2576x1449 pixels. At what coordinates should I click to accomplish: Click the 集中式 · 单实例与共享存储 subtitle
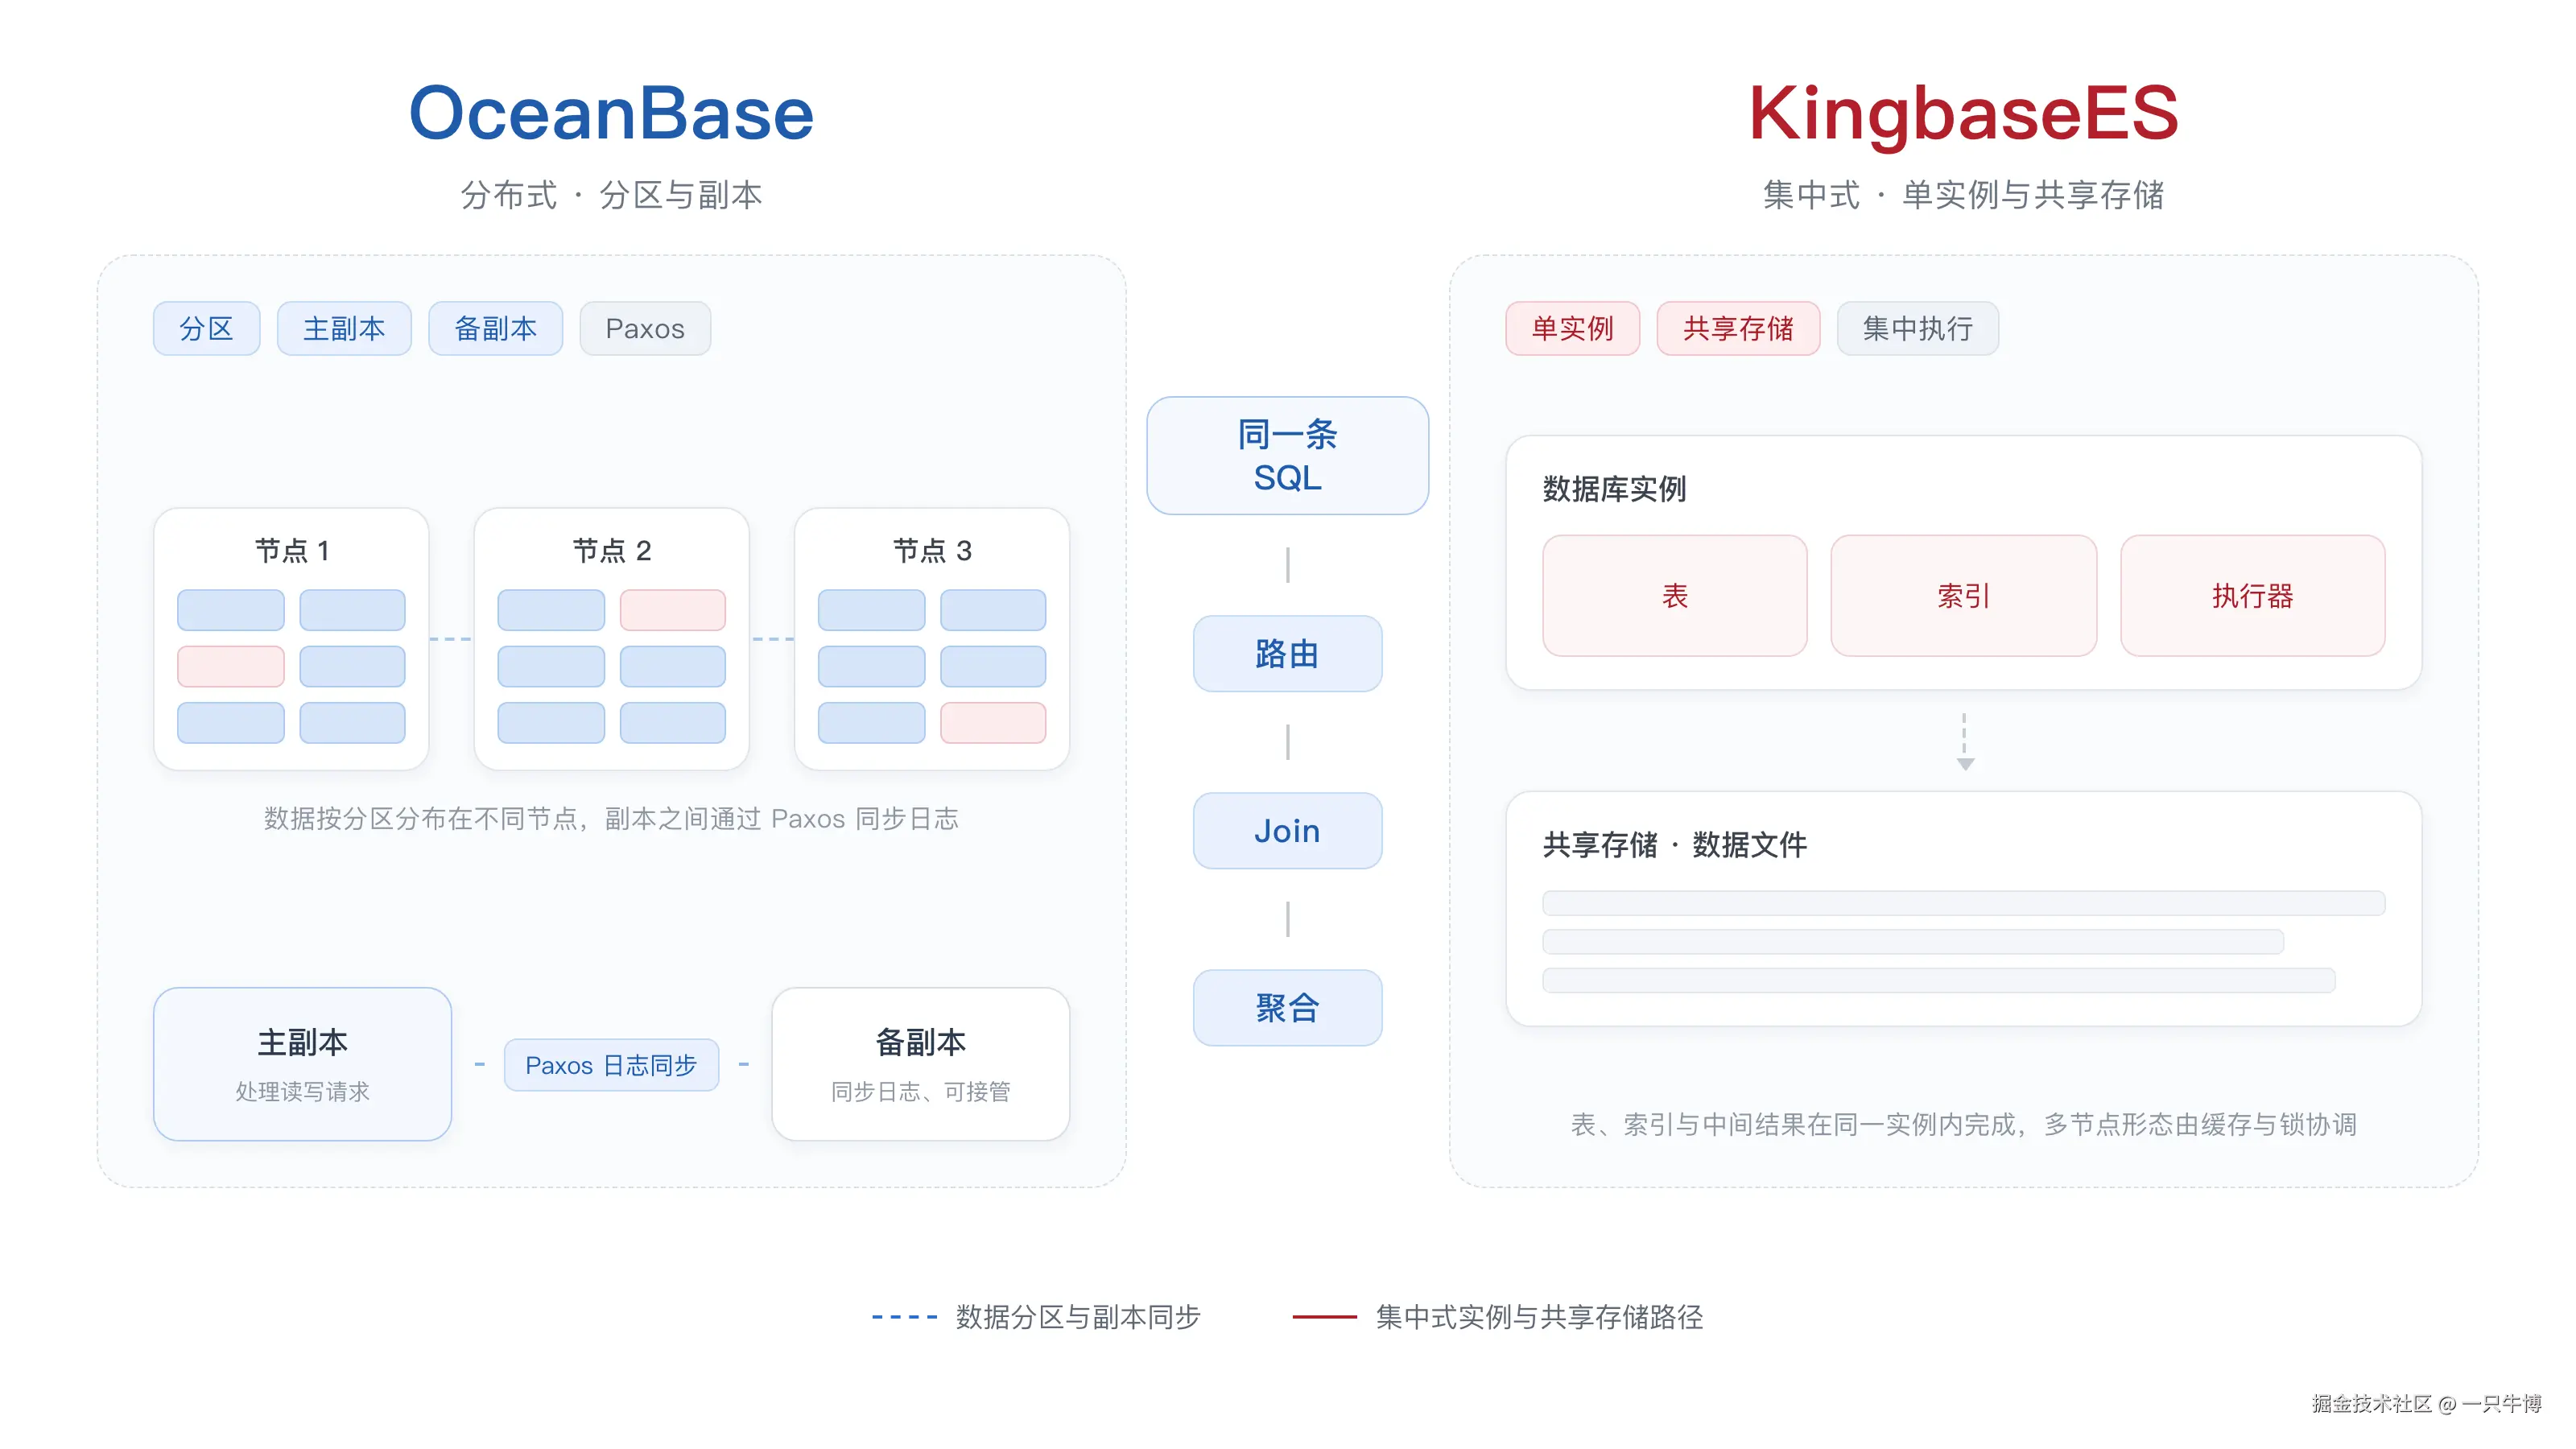pos(1963,195)
